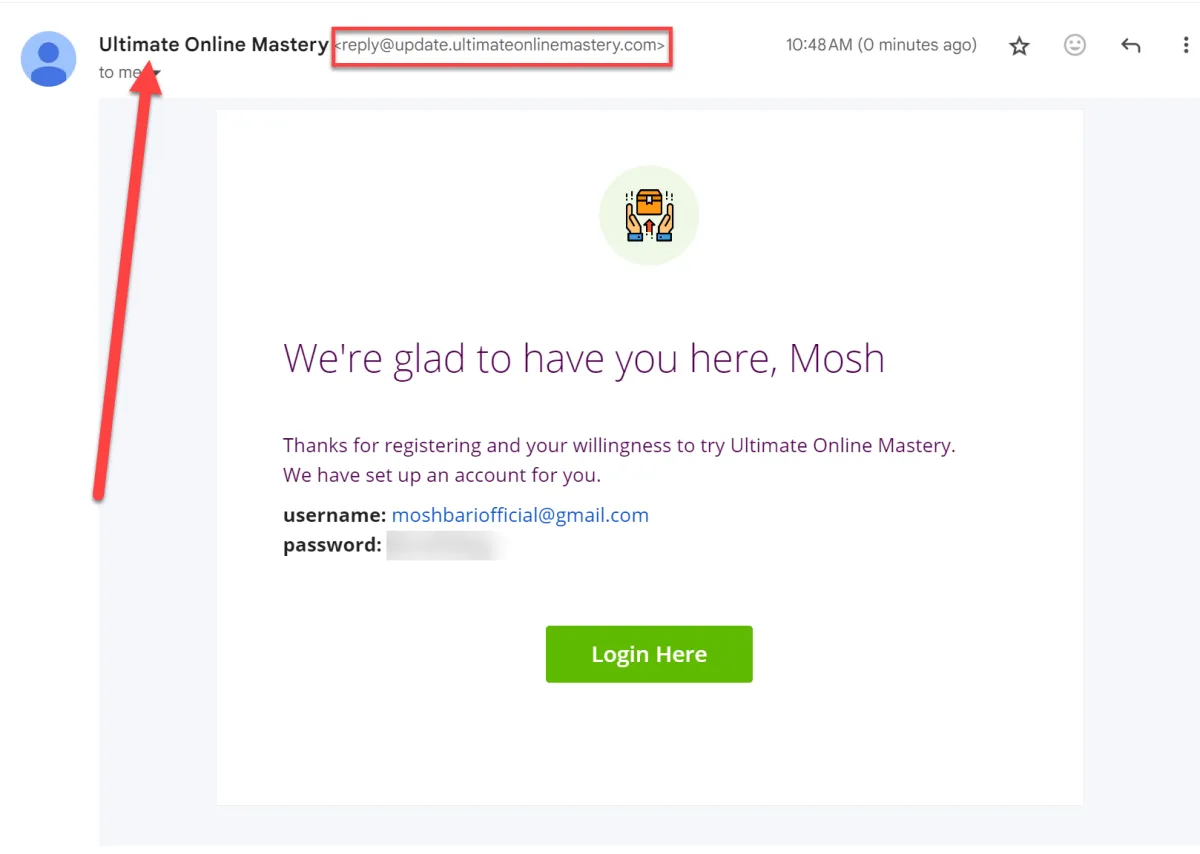The height and width of the screenshot is (854, 1200).
Task: Click the sender address reply@update.ultimateonlinemastery.com
Action: 500,46
